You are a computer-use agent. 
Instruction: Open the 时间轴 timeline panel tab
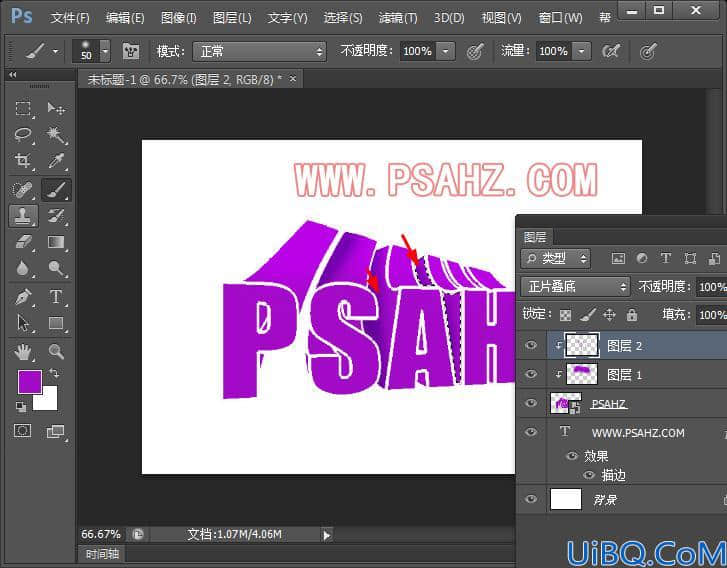tap(102, 554)
